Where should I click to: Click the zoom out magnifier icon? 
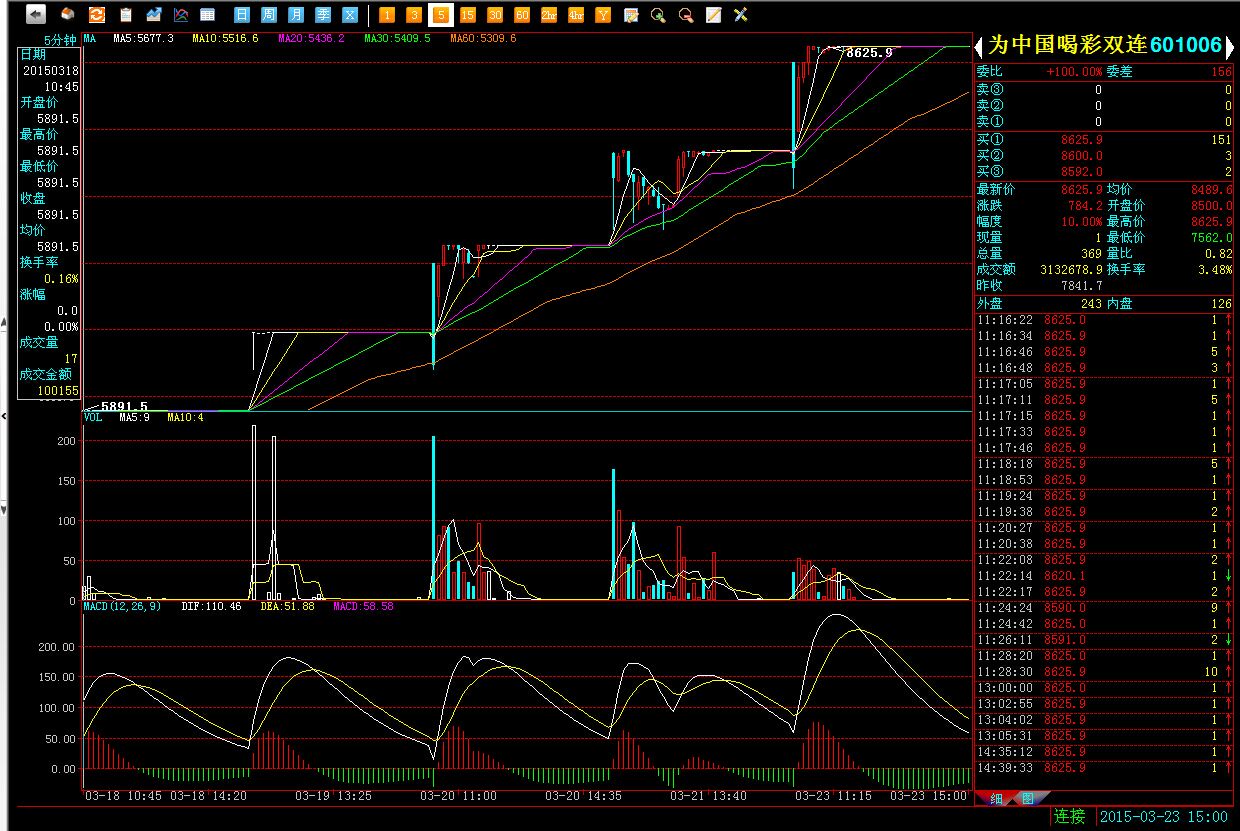pyautogui.click(x=686, y=15)
